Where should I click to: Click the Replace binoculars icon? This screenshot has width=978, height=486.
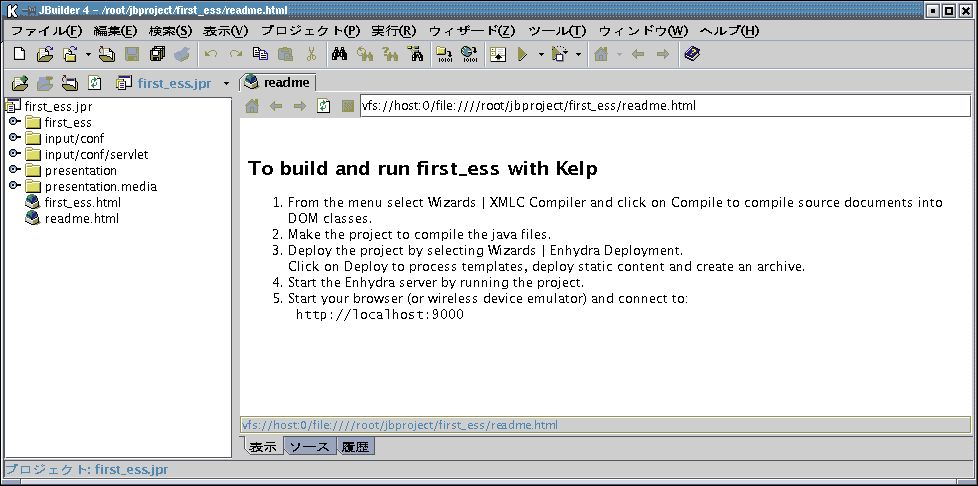pyautogui.click(x=390, y=55)
